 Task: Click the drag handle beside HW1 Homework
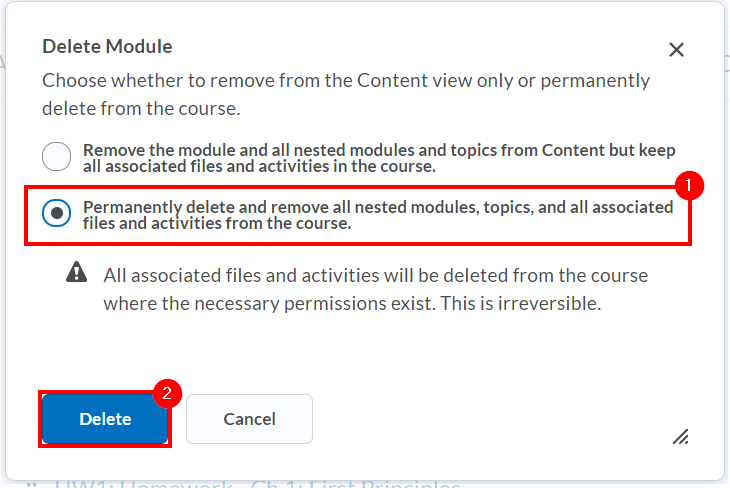click(33, 485)
